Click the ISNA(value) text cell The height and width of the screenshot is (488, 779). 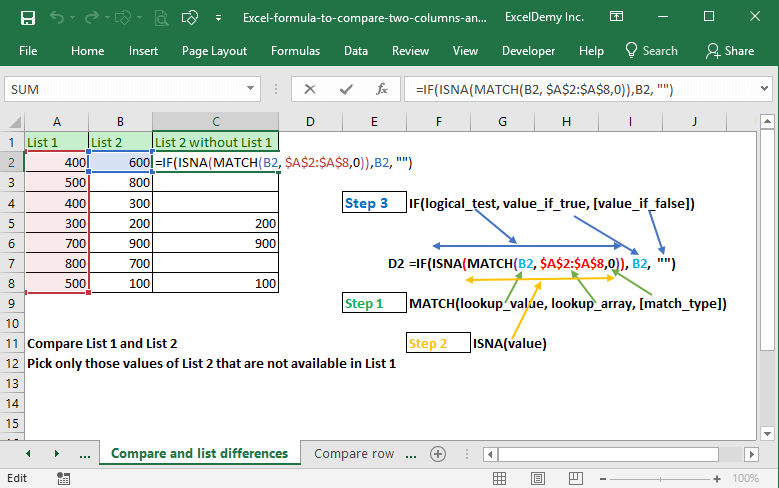510,343
